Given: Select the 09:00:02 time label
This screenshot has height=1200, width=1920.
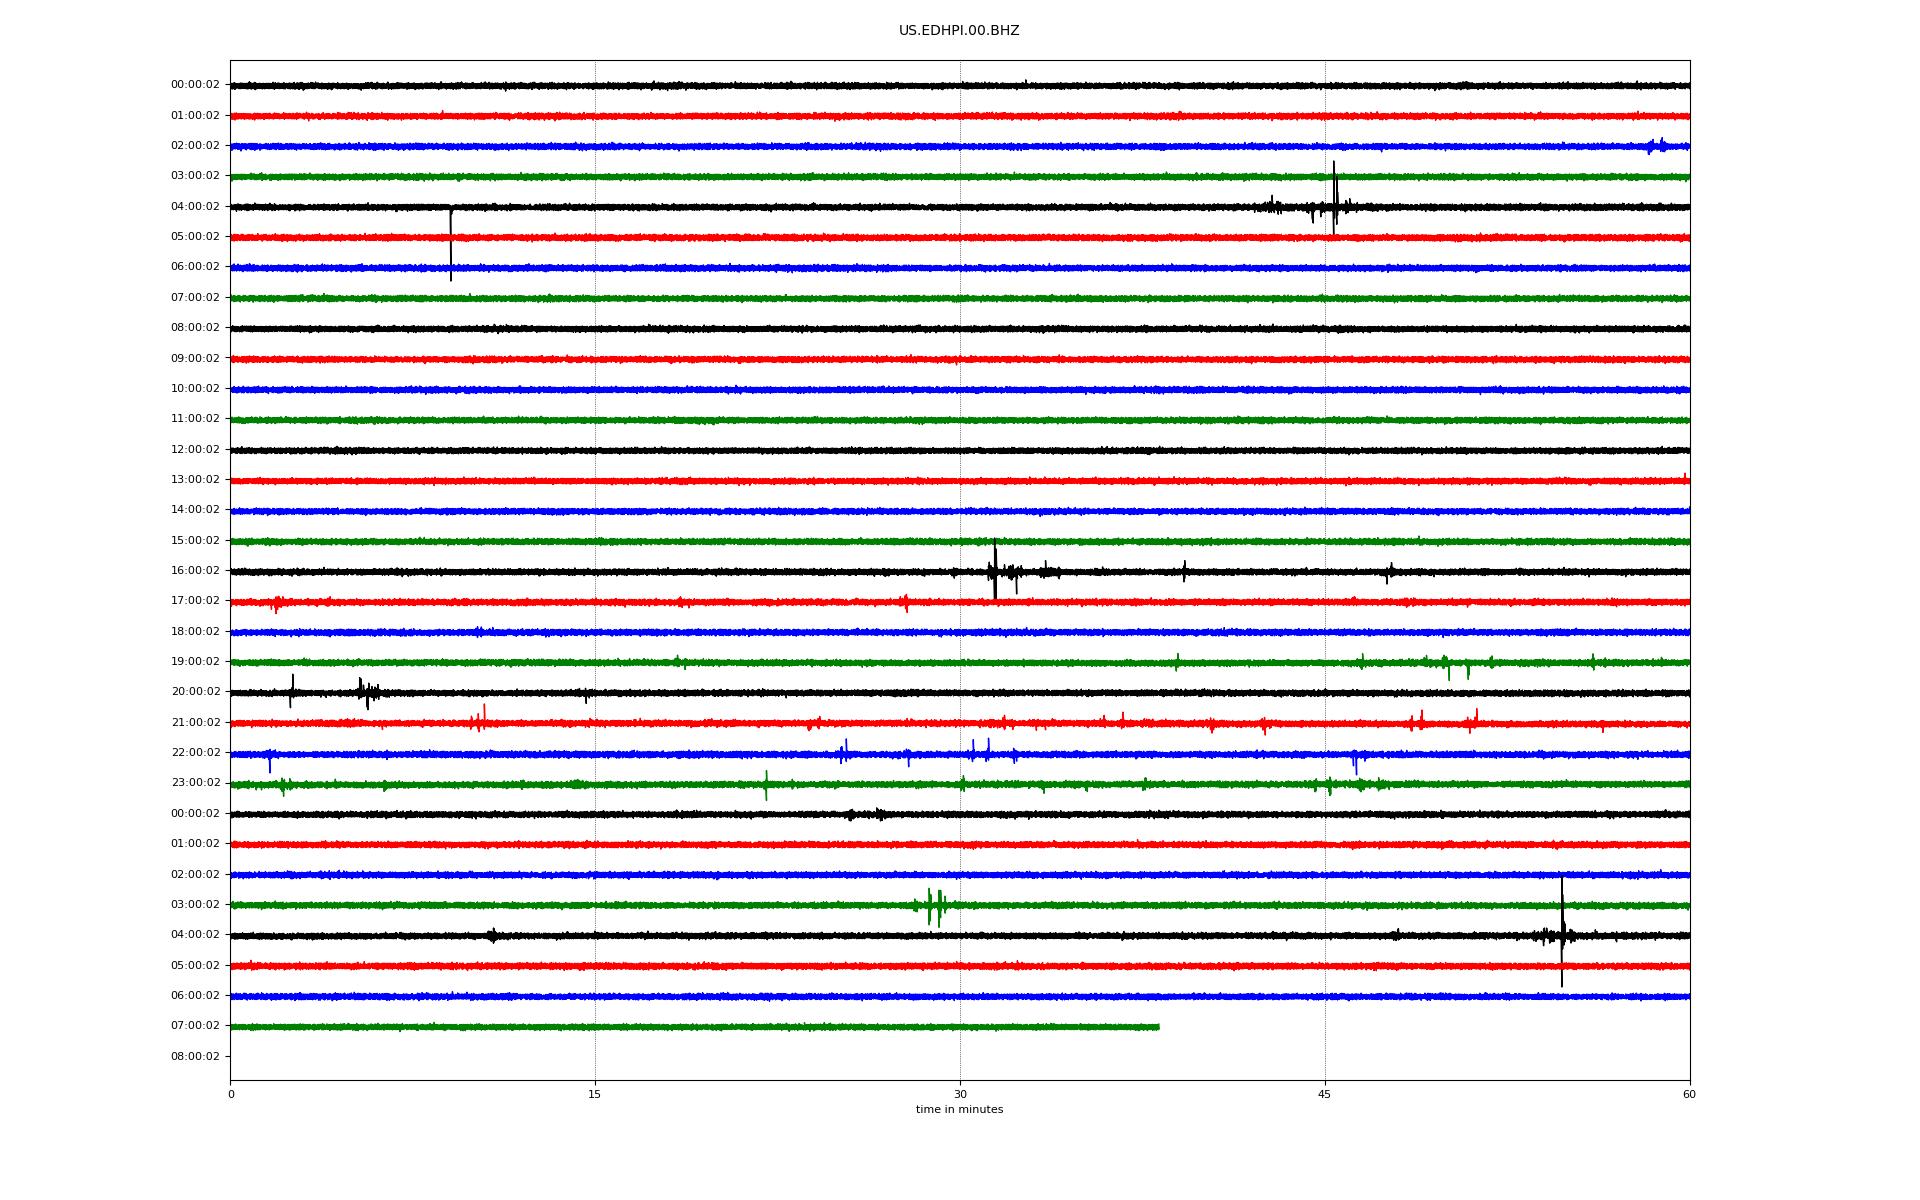Looking at the screenshot, I should tap(195, 358).
